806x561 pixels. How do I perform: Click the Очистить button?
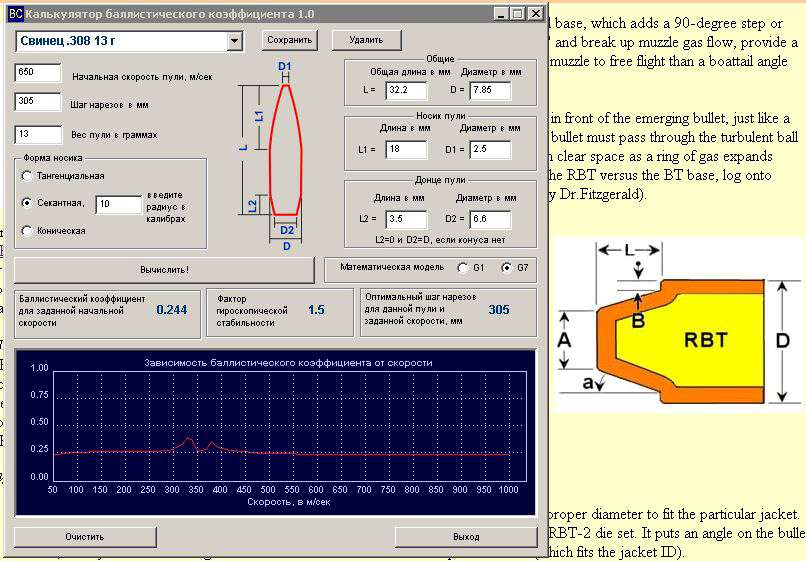(85, 537)
